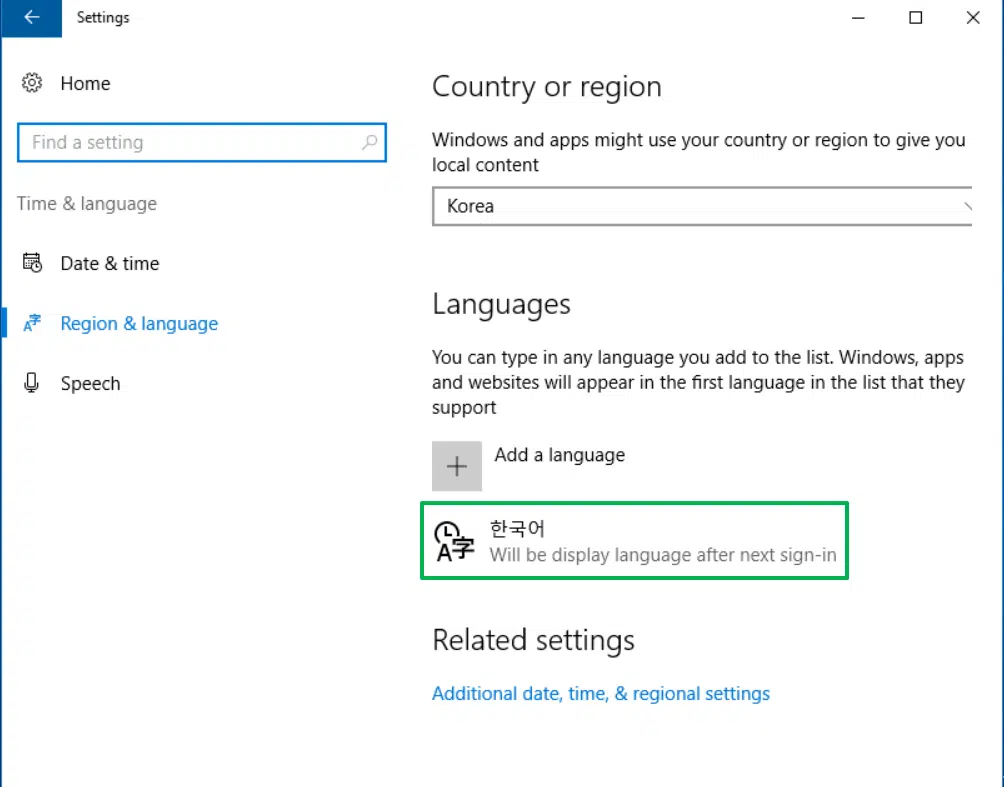Click the magnifier icon in search box

coord(369,142)
